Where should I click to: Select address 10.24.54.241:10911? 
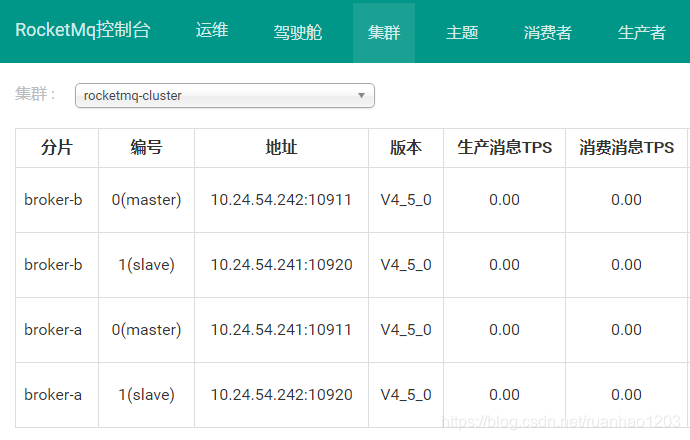point(281,330)
